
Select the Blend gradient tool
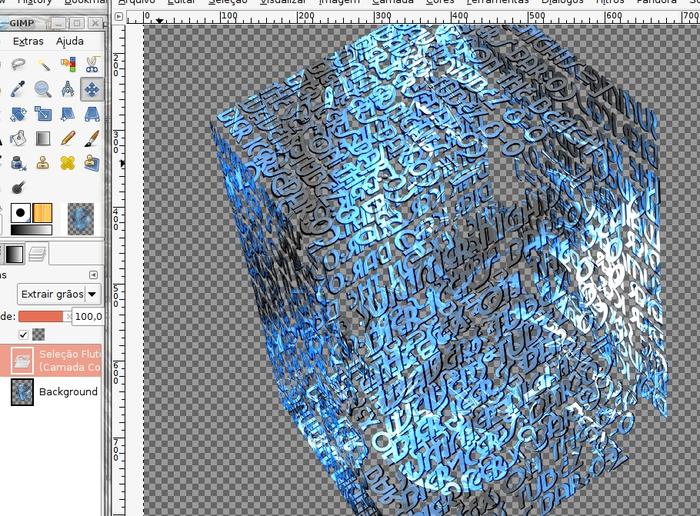[x=43, y=138]
